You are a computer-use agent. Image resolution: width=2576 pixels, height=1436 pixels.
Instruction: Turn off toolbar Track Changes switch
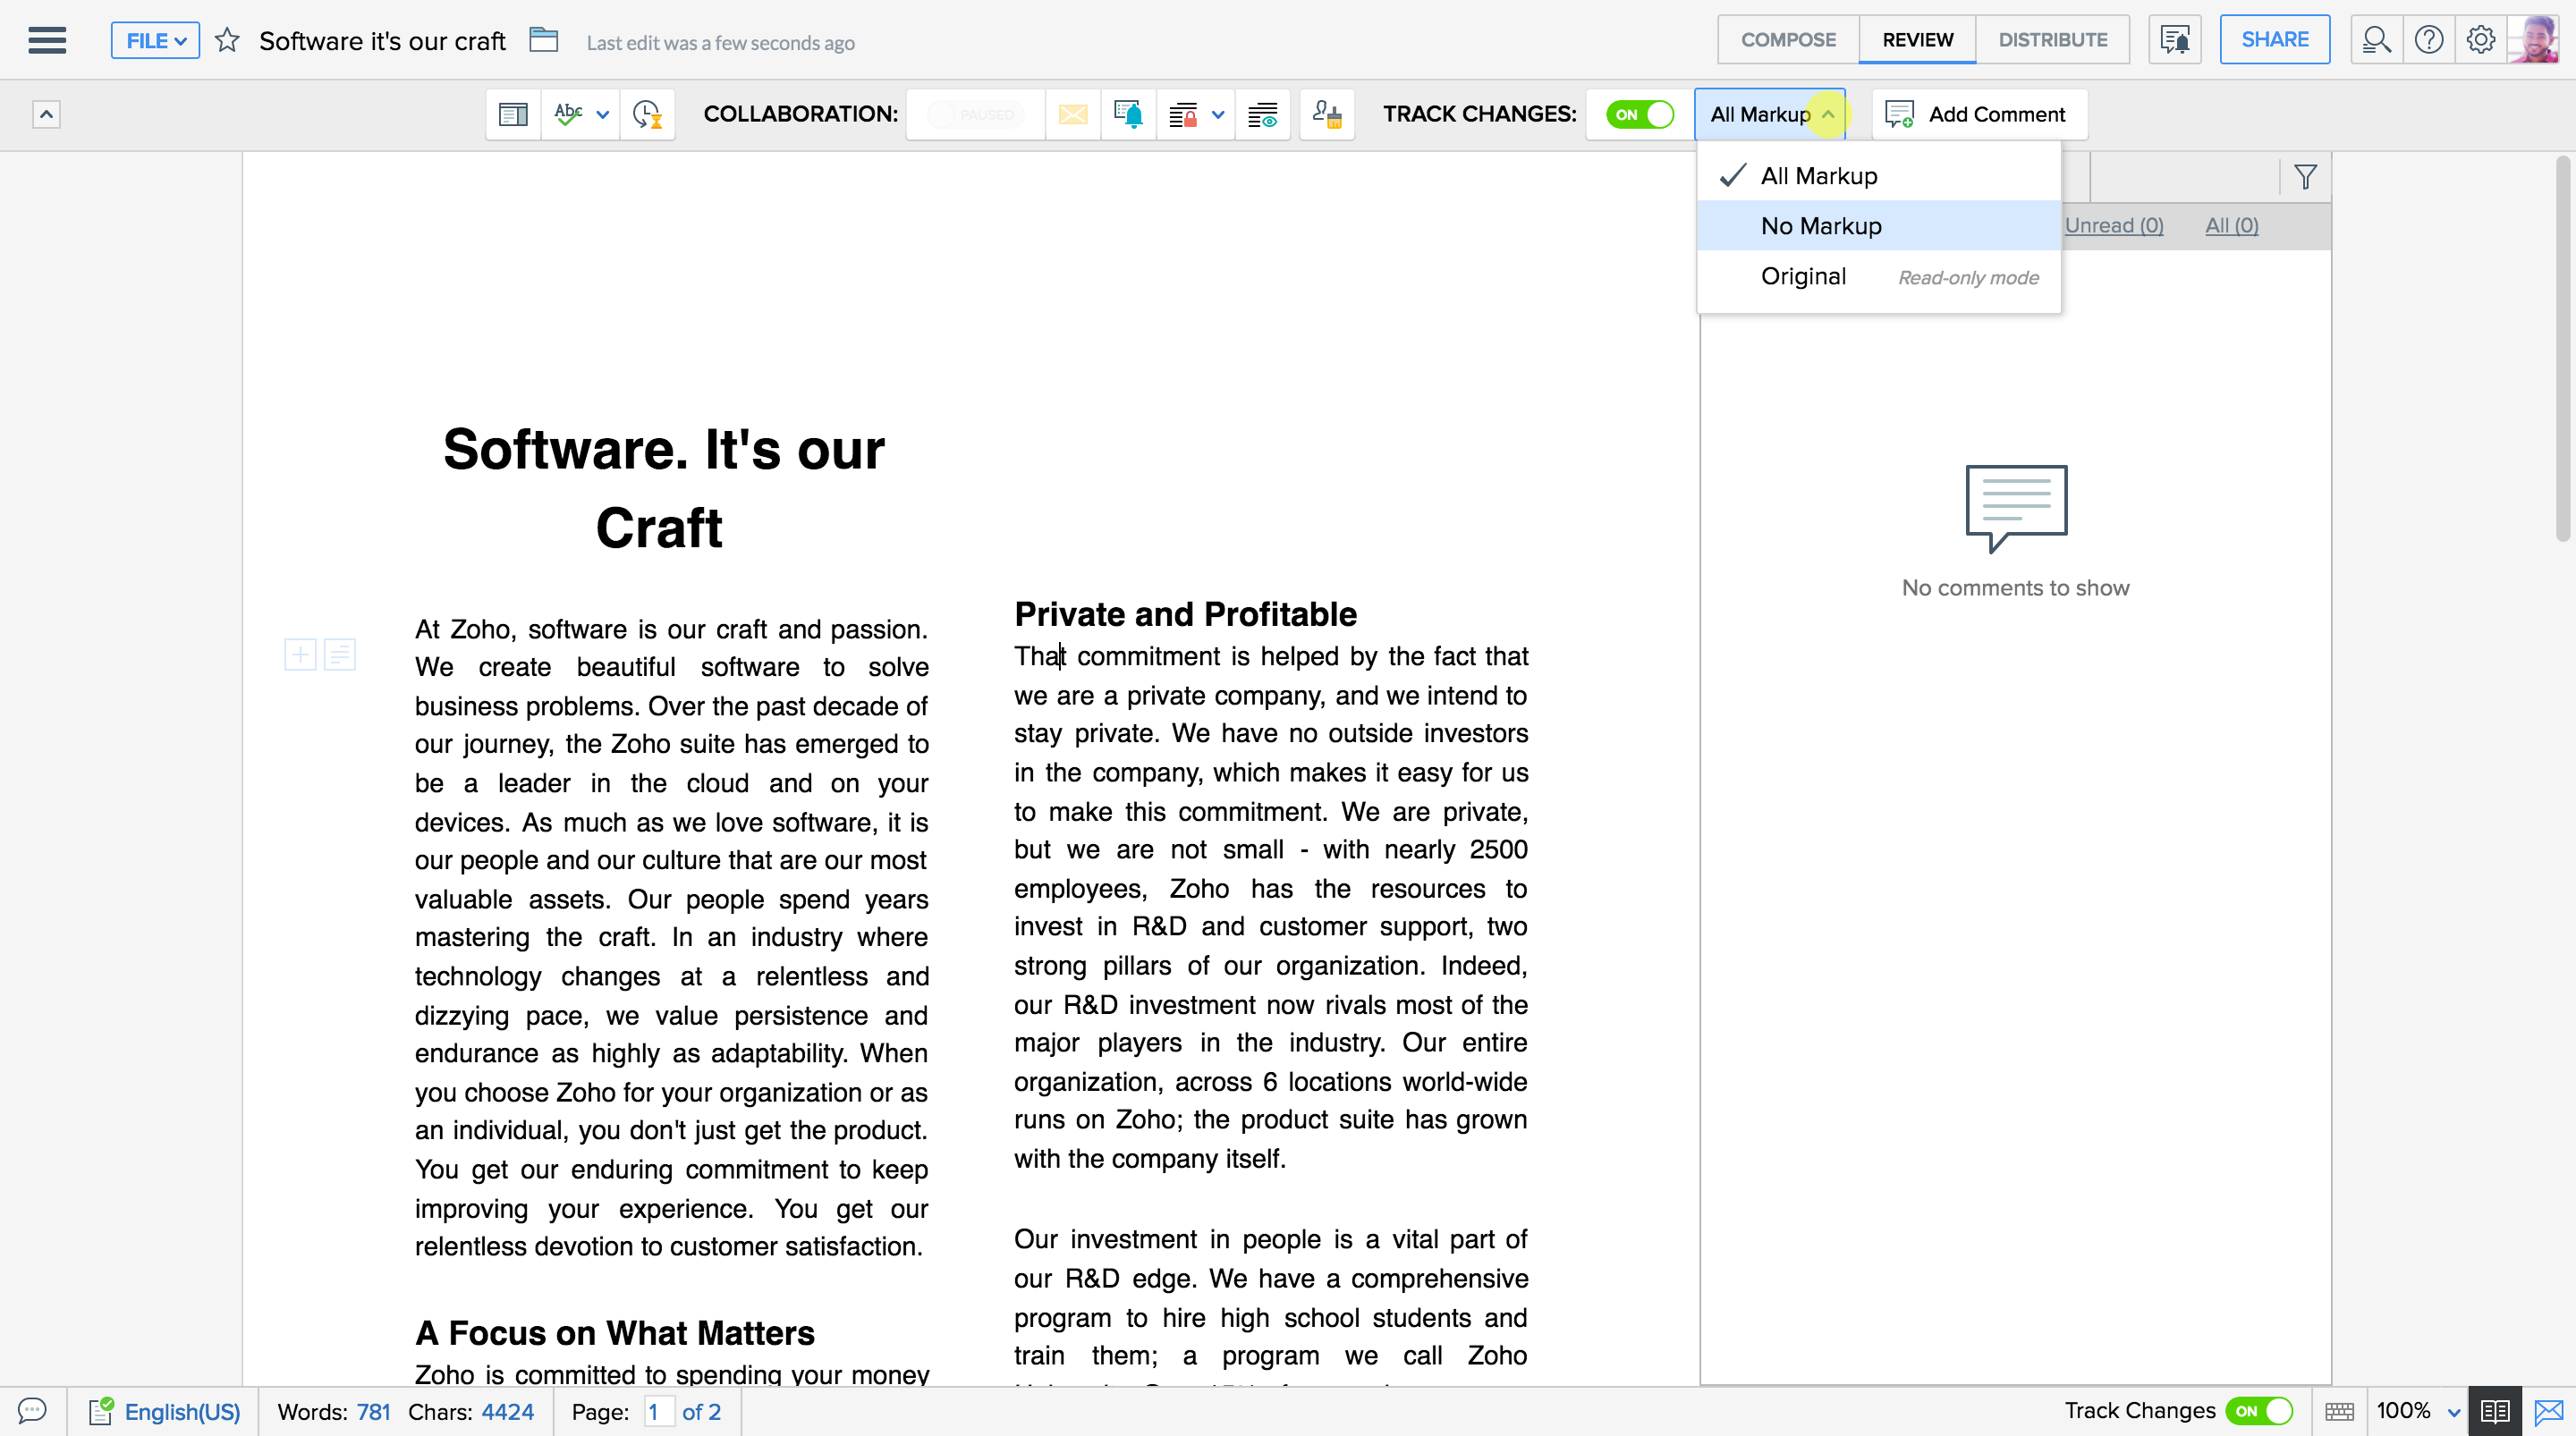1639,114
